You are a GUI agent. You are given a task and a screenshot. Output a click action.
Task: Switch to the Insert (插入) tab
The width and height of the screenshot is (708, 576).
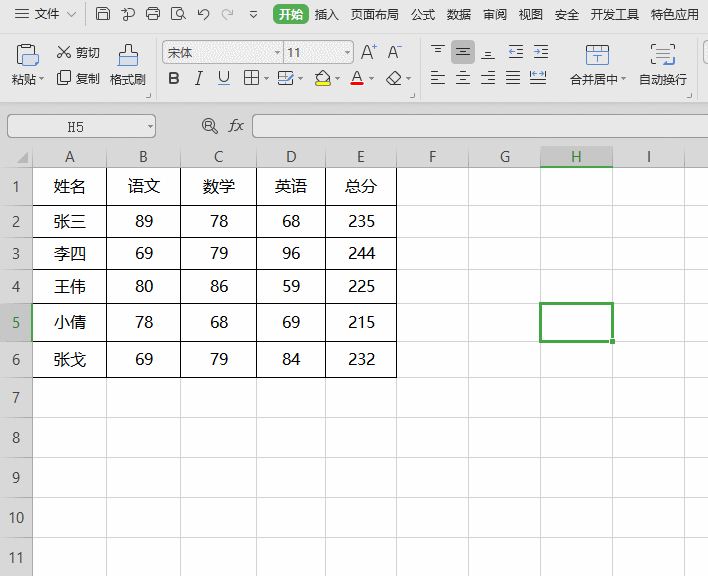(327, 15)
